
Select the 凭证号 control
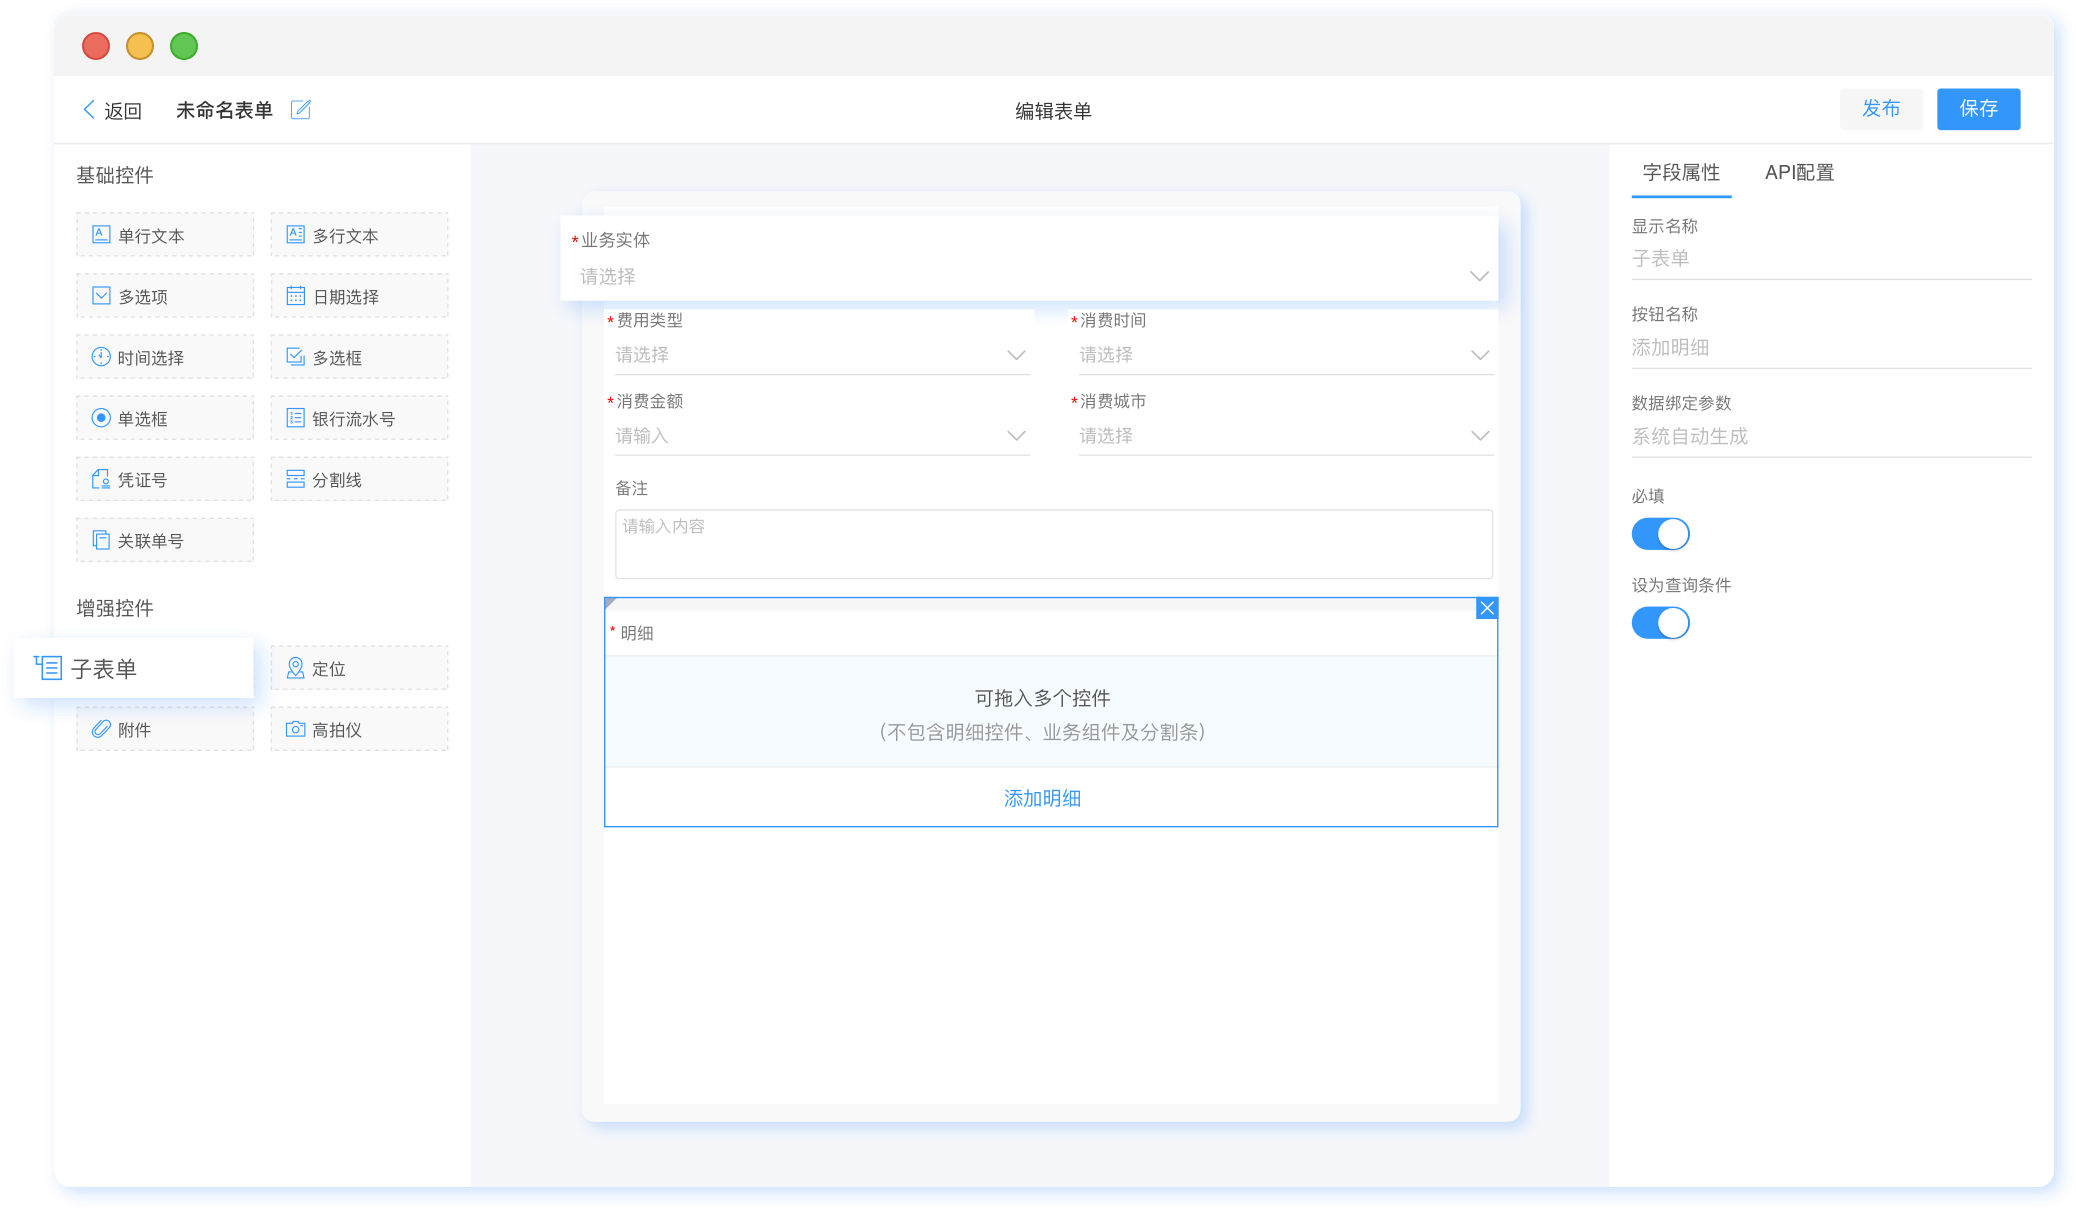(164, 478)
